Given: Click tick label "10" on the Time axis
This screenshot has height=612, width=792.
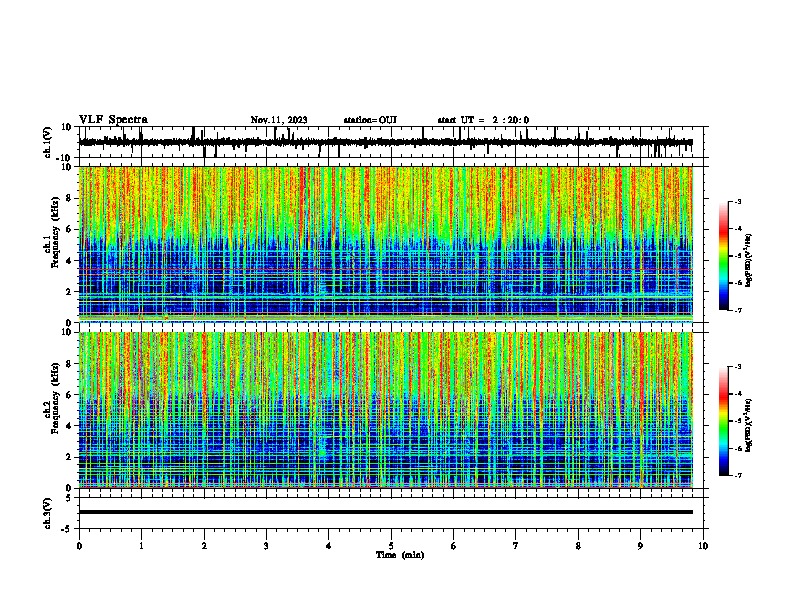Looking at the screenshot, I should point(703,546).
